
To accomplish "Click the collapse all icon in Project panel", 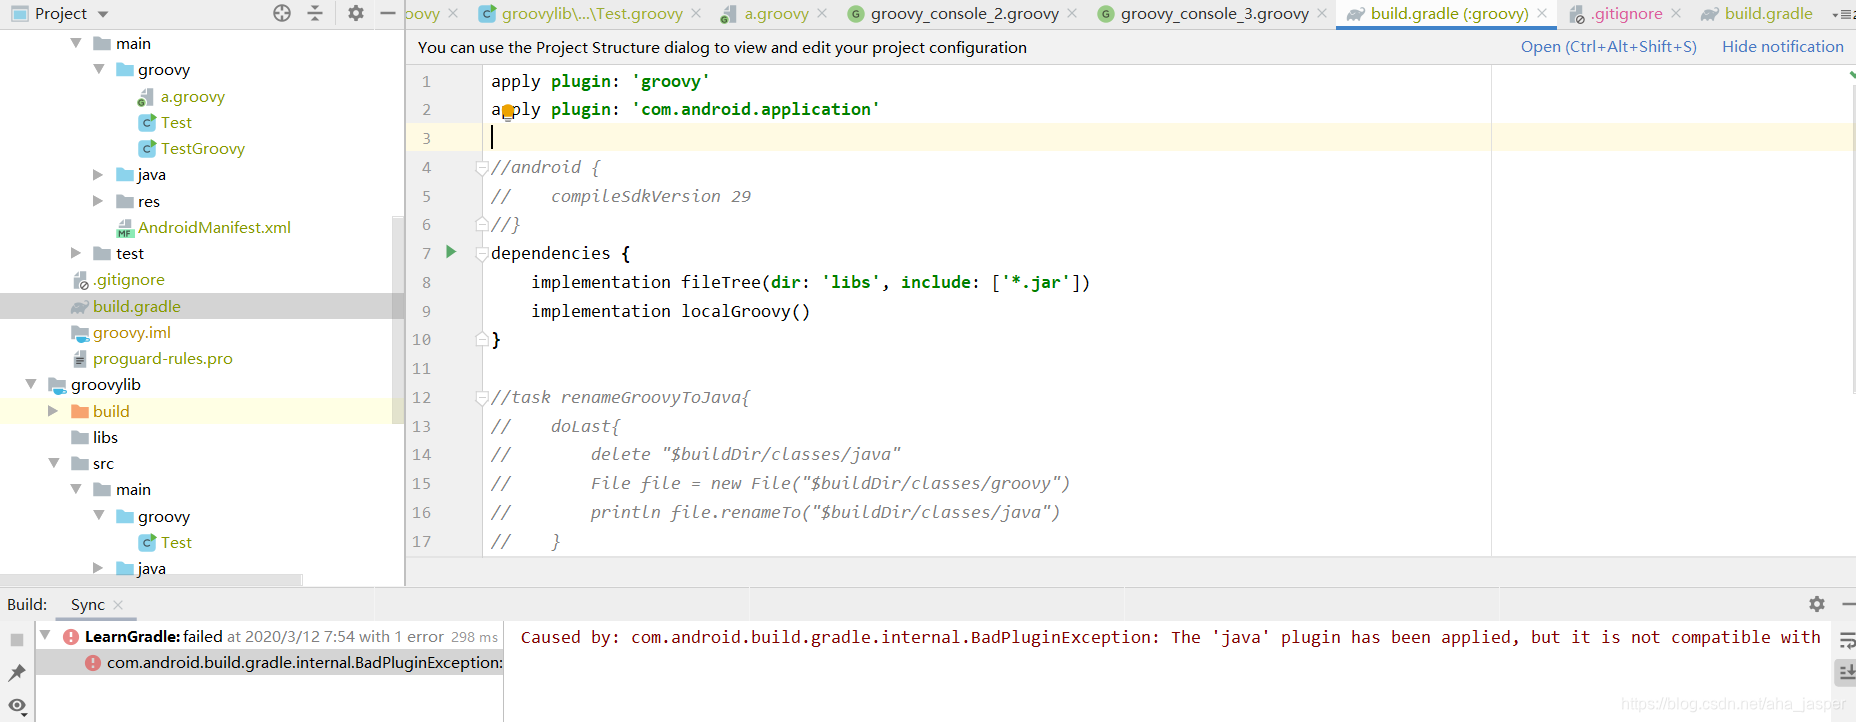I will pos(315,13).
